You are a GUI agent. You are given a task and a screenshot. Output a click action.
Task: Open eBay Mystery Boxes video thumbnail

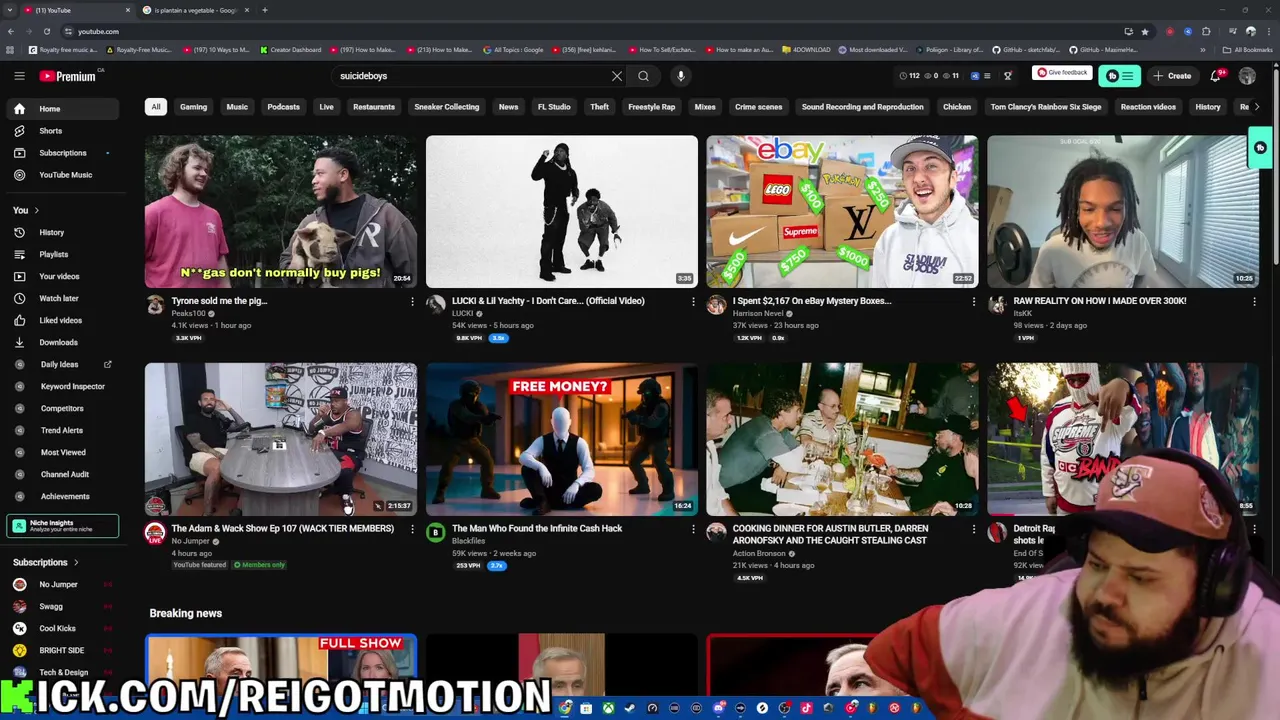843,211
